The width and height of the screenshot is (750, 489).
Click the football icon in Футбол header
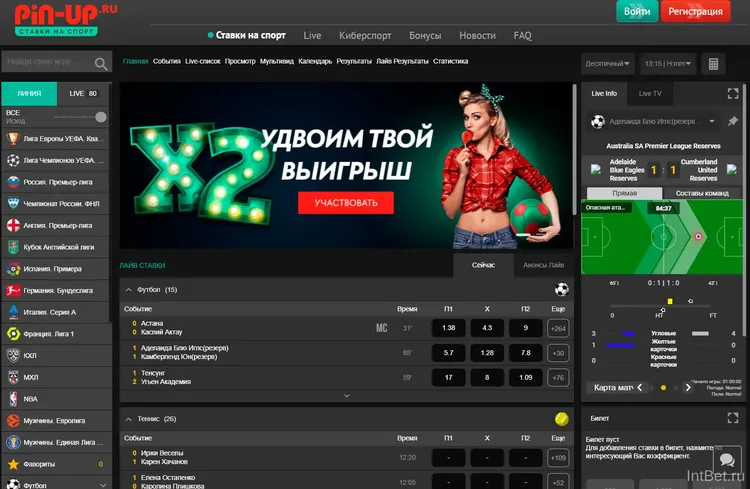point(562,289)
